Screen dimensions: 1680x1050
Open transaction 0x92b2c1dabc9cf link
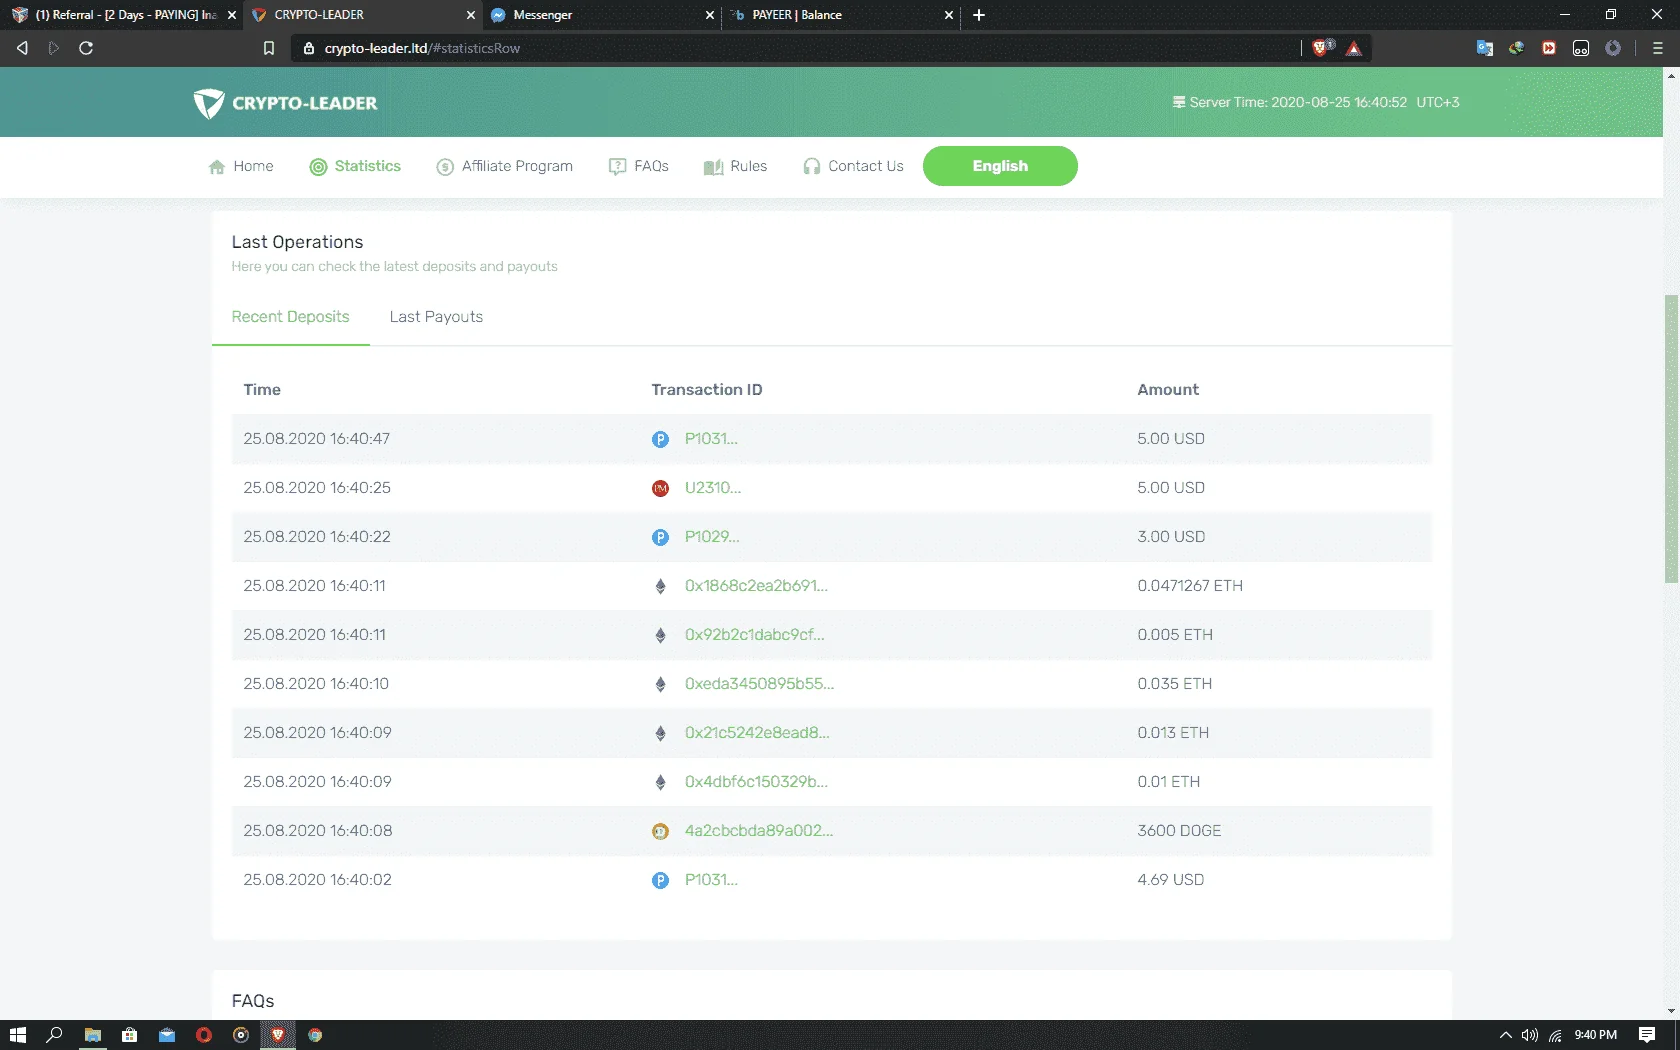(755, 635)
